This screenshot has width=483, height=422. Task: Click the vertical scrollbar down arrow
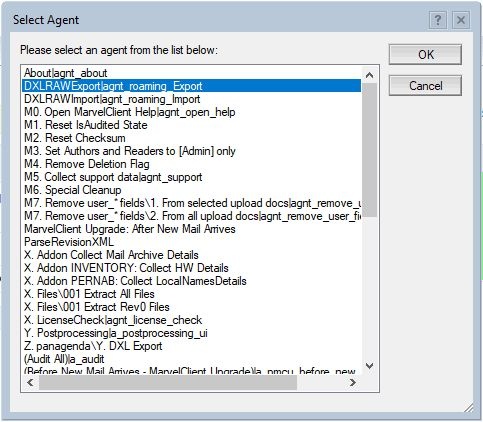coord(369,366)
